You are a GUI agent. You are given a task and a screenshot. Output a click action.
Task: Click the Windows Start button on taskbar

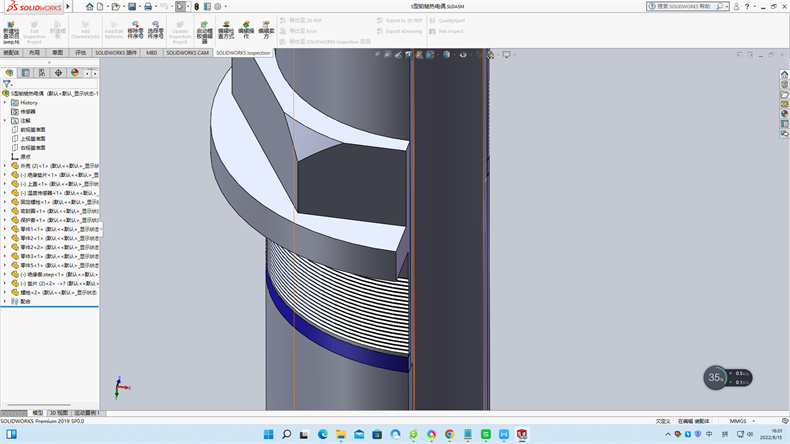[267, 434]
